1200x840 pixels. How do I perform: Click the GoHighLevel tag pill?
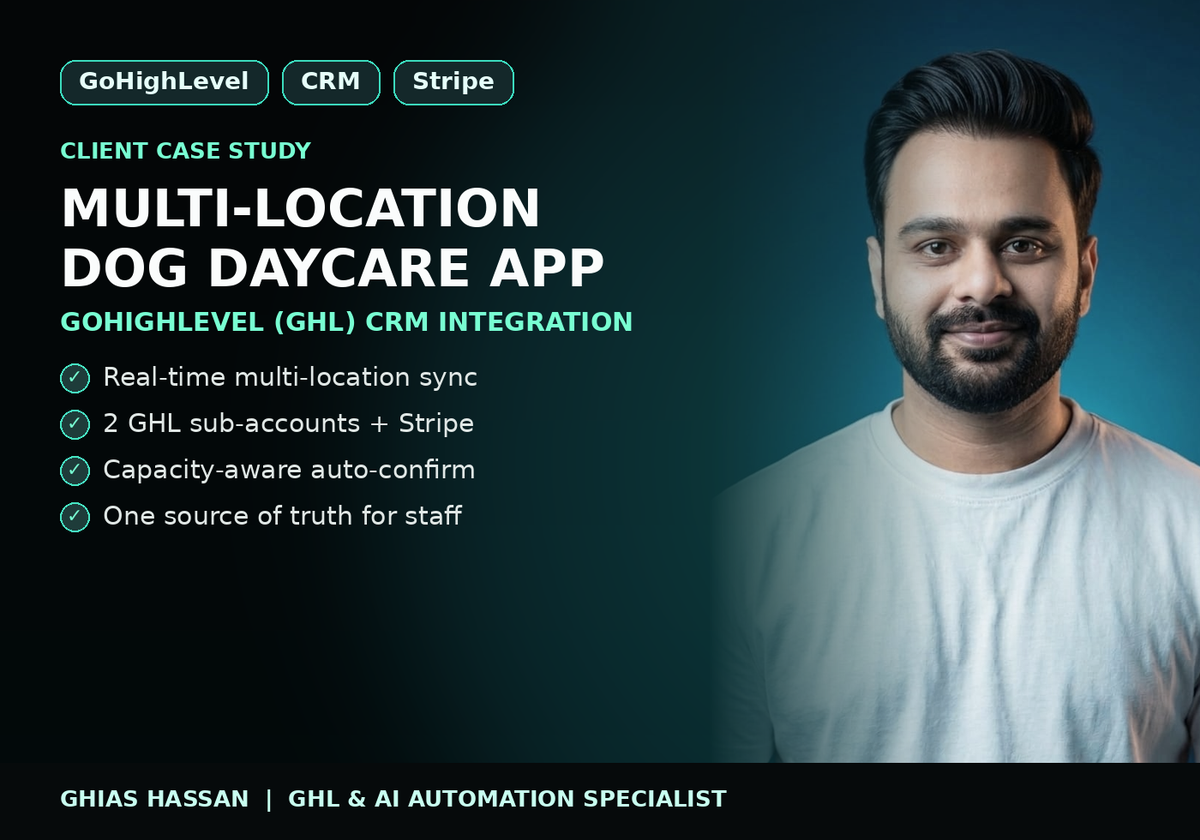tap(164, 83)
